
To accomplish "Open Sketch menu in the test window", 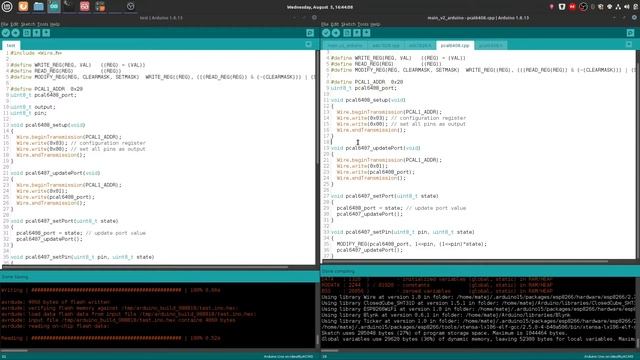I will click(28, 24).
